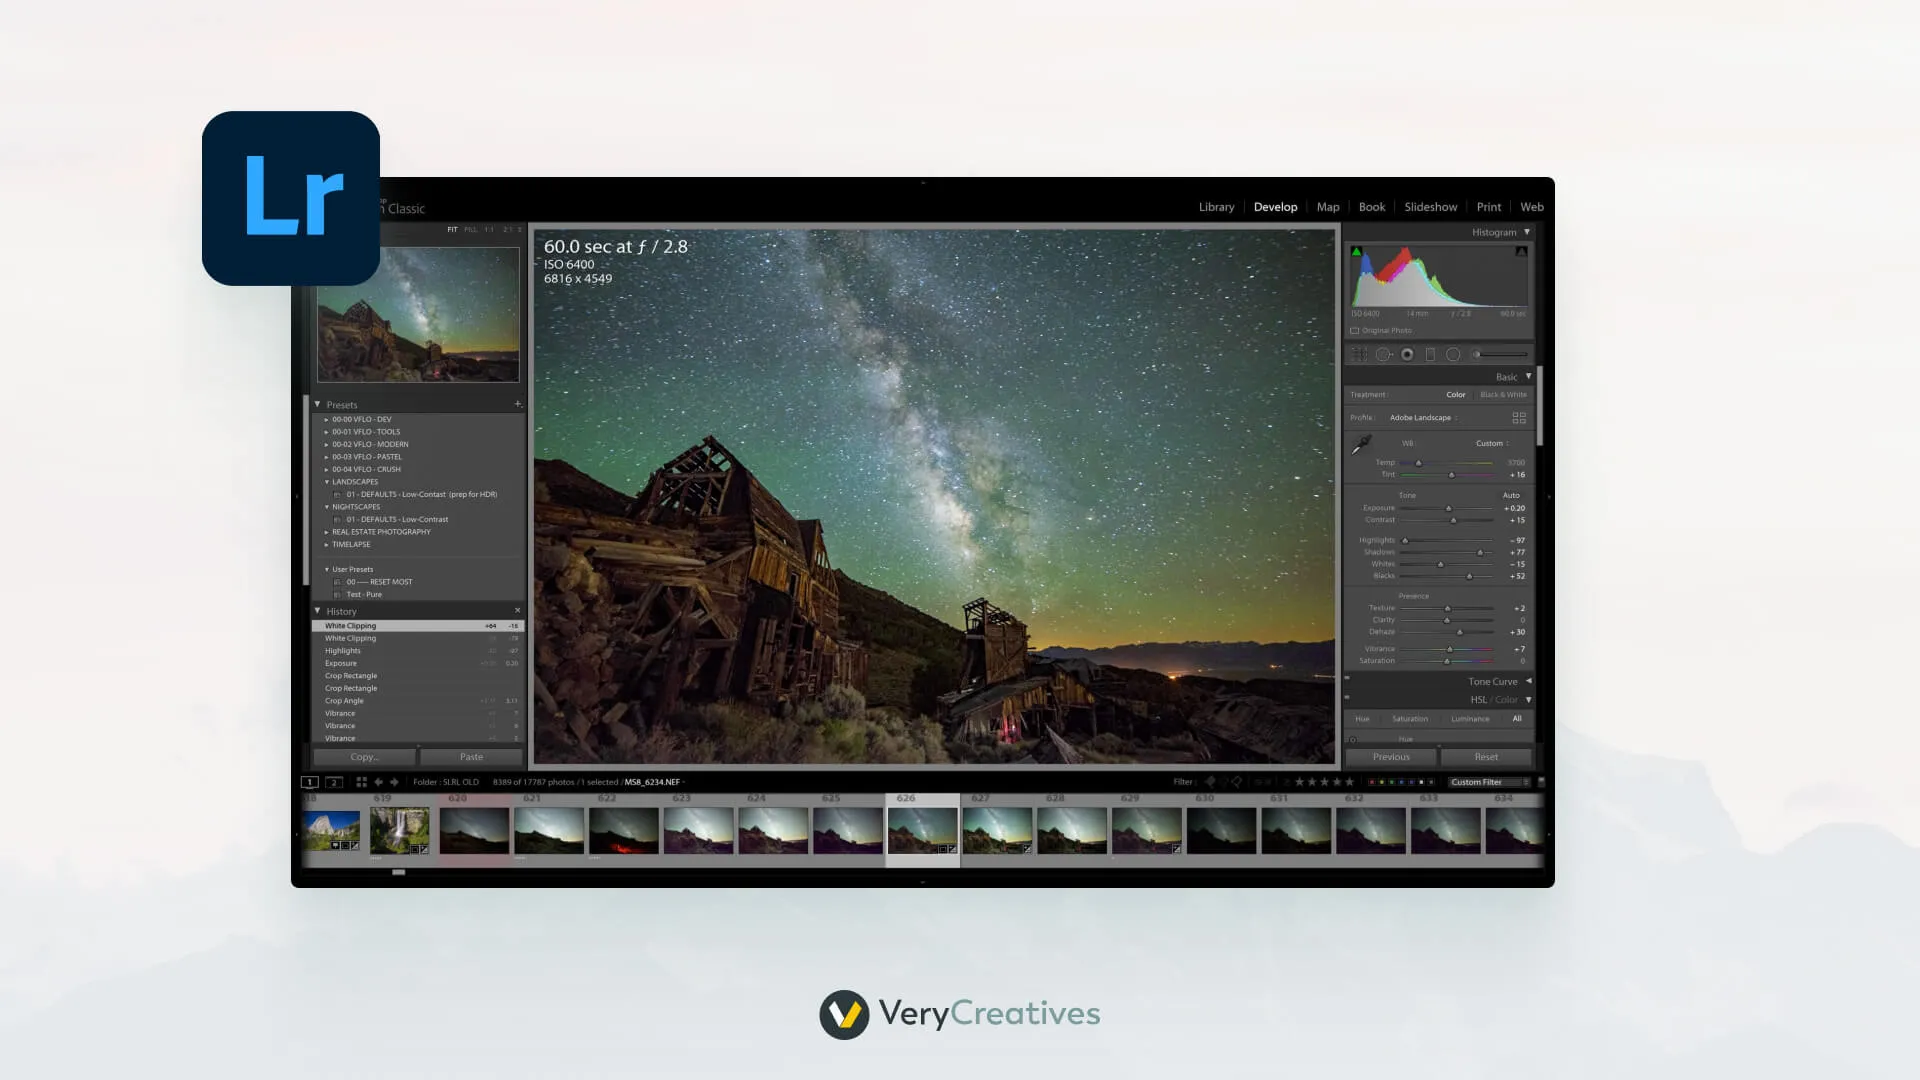Click the Previous button
This screenshot has width=1920, height=1080.
[x=1391, y=757]
